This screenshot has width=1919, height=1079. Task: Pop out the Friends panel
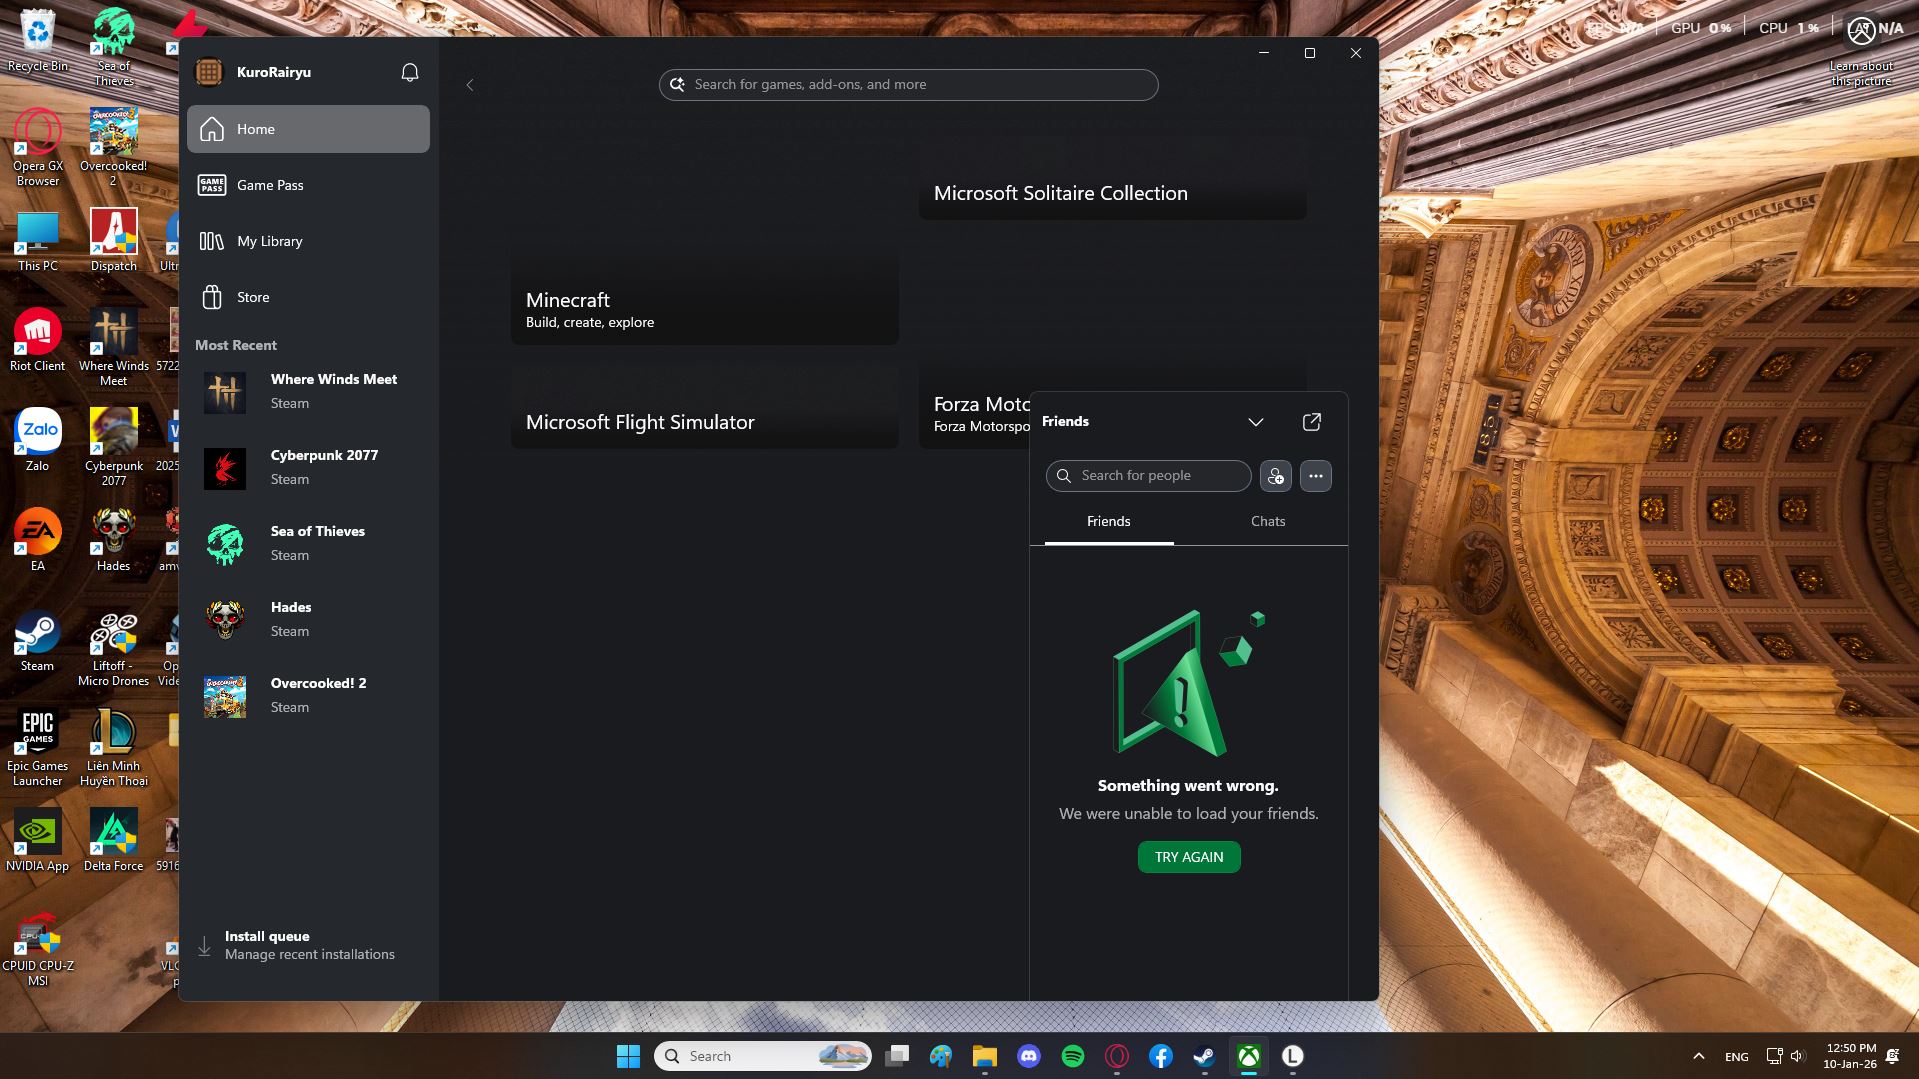coord(1311,422)
